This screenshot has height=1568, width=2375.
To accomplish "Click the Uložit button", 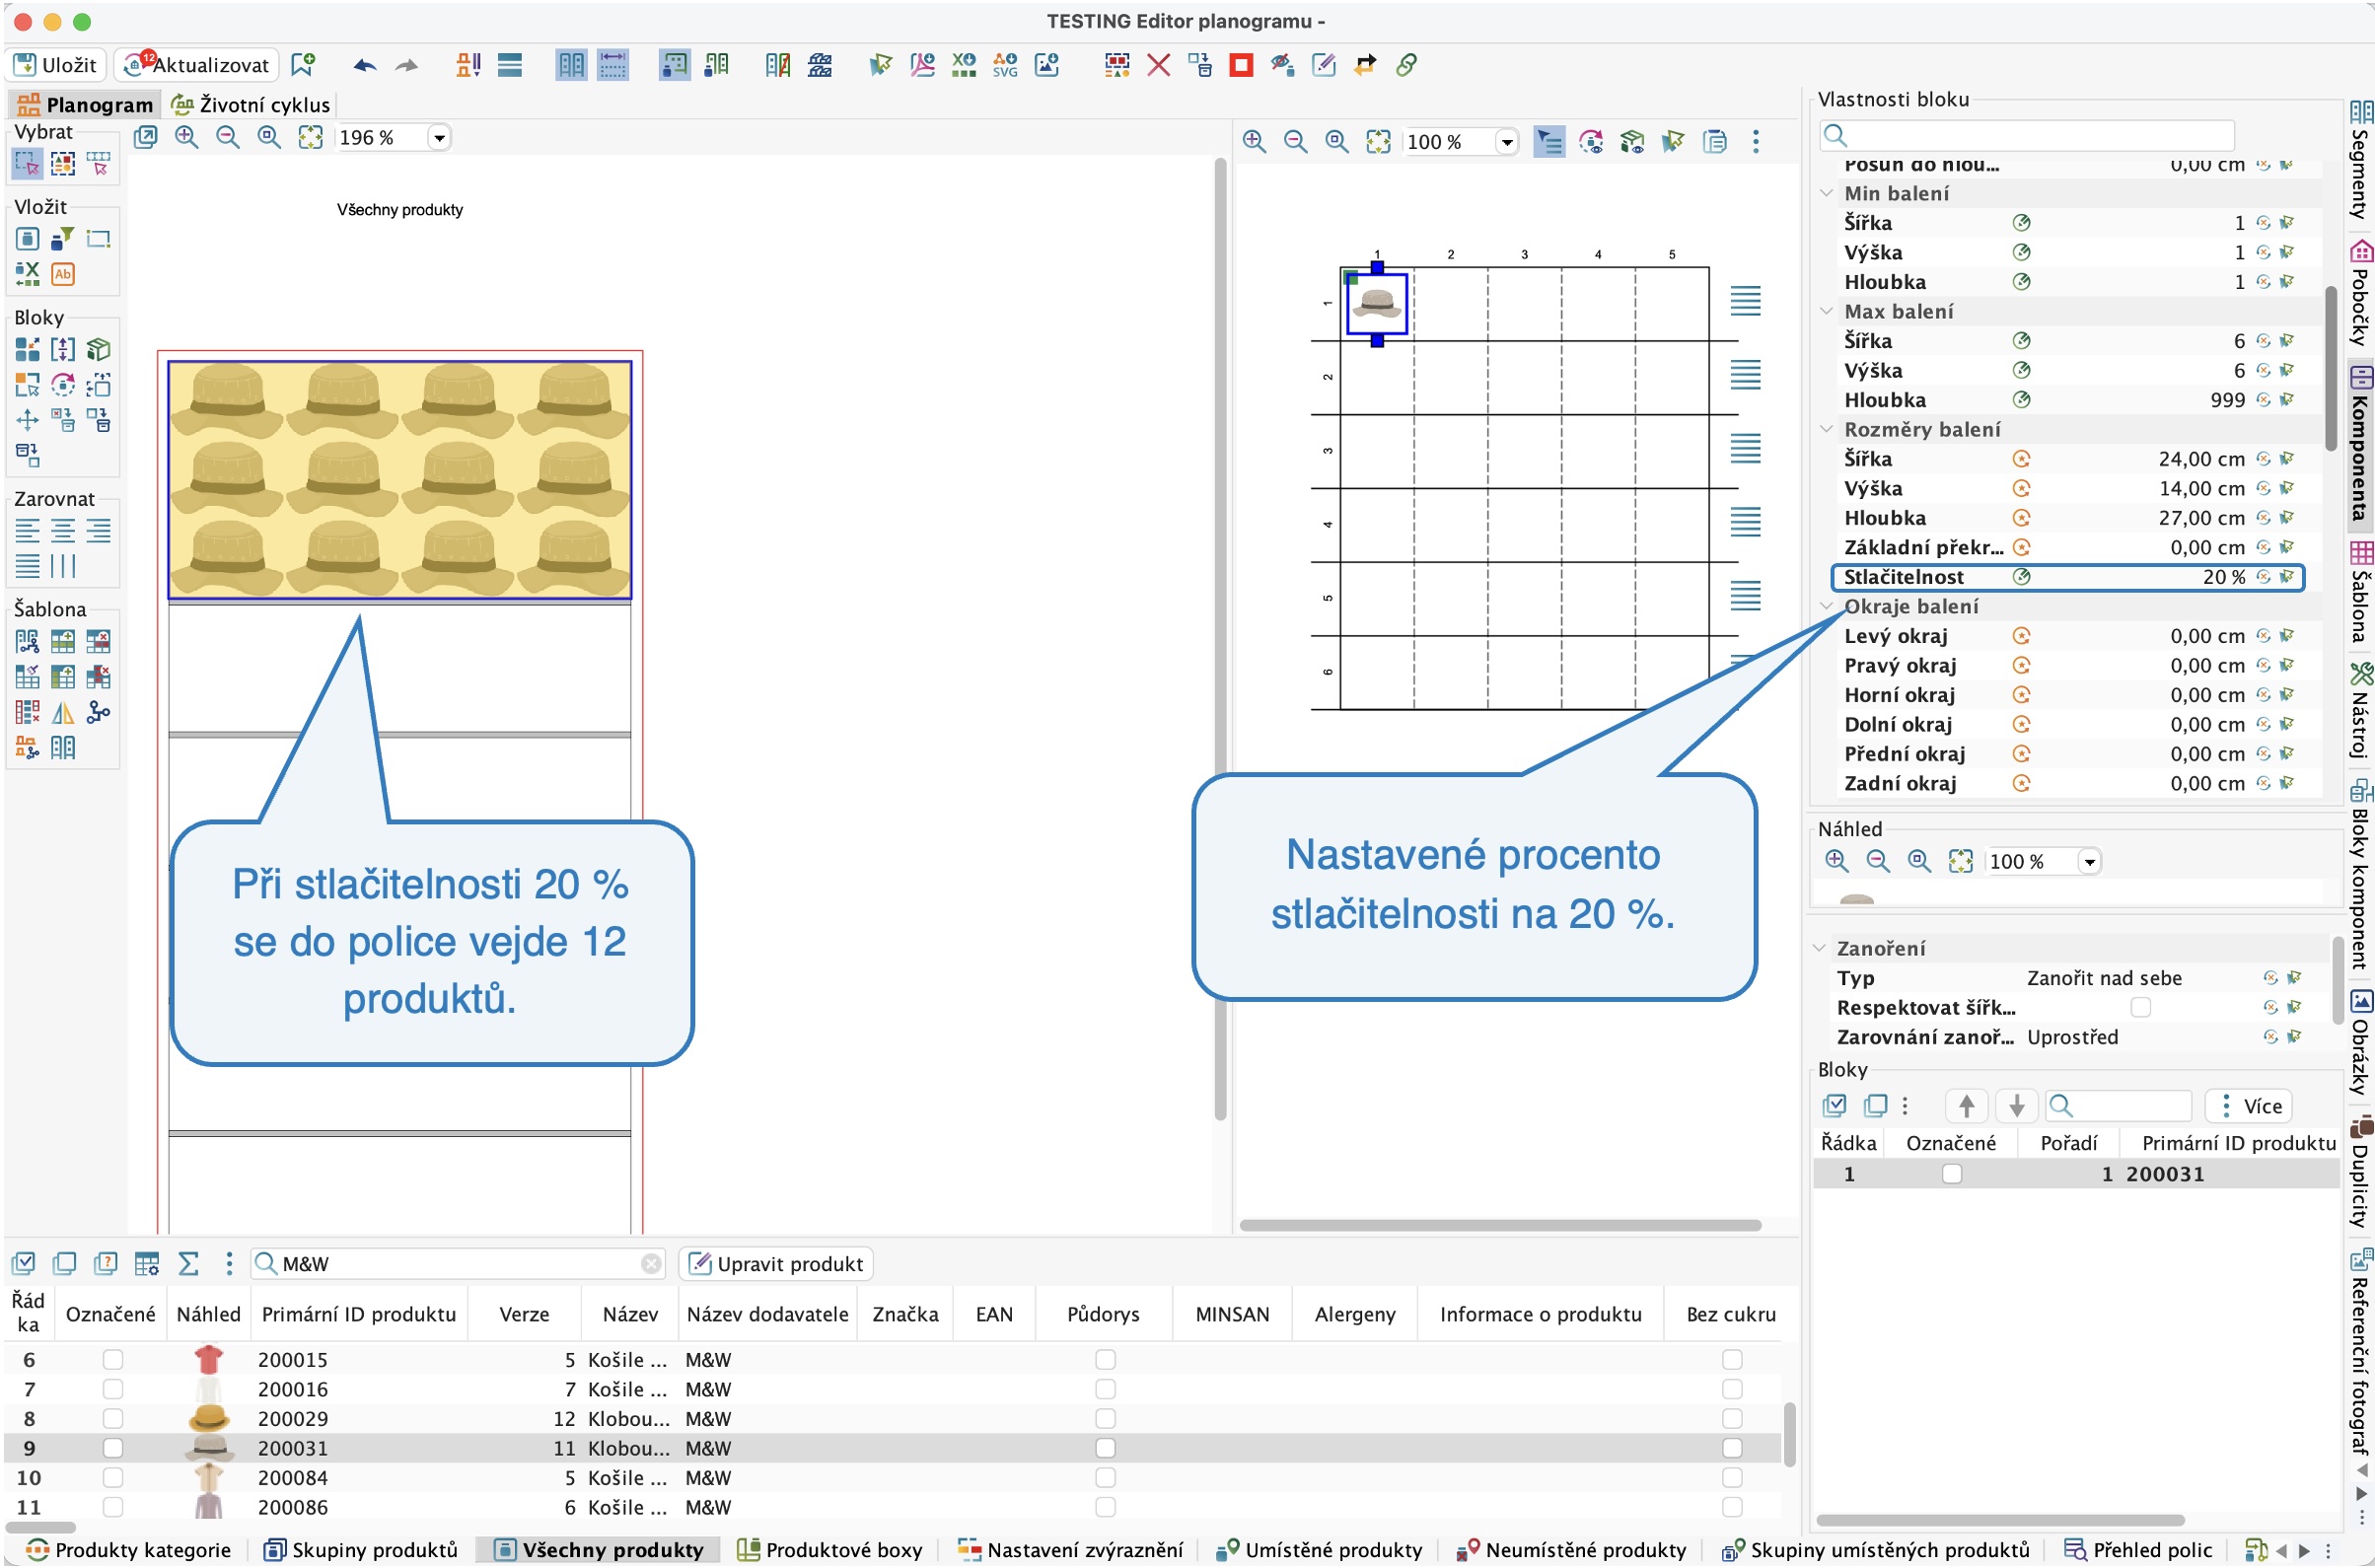I will pyautogui.click(x=56, y=65).
